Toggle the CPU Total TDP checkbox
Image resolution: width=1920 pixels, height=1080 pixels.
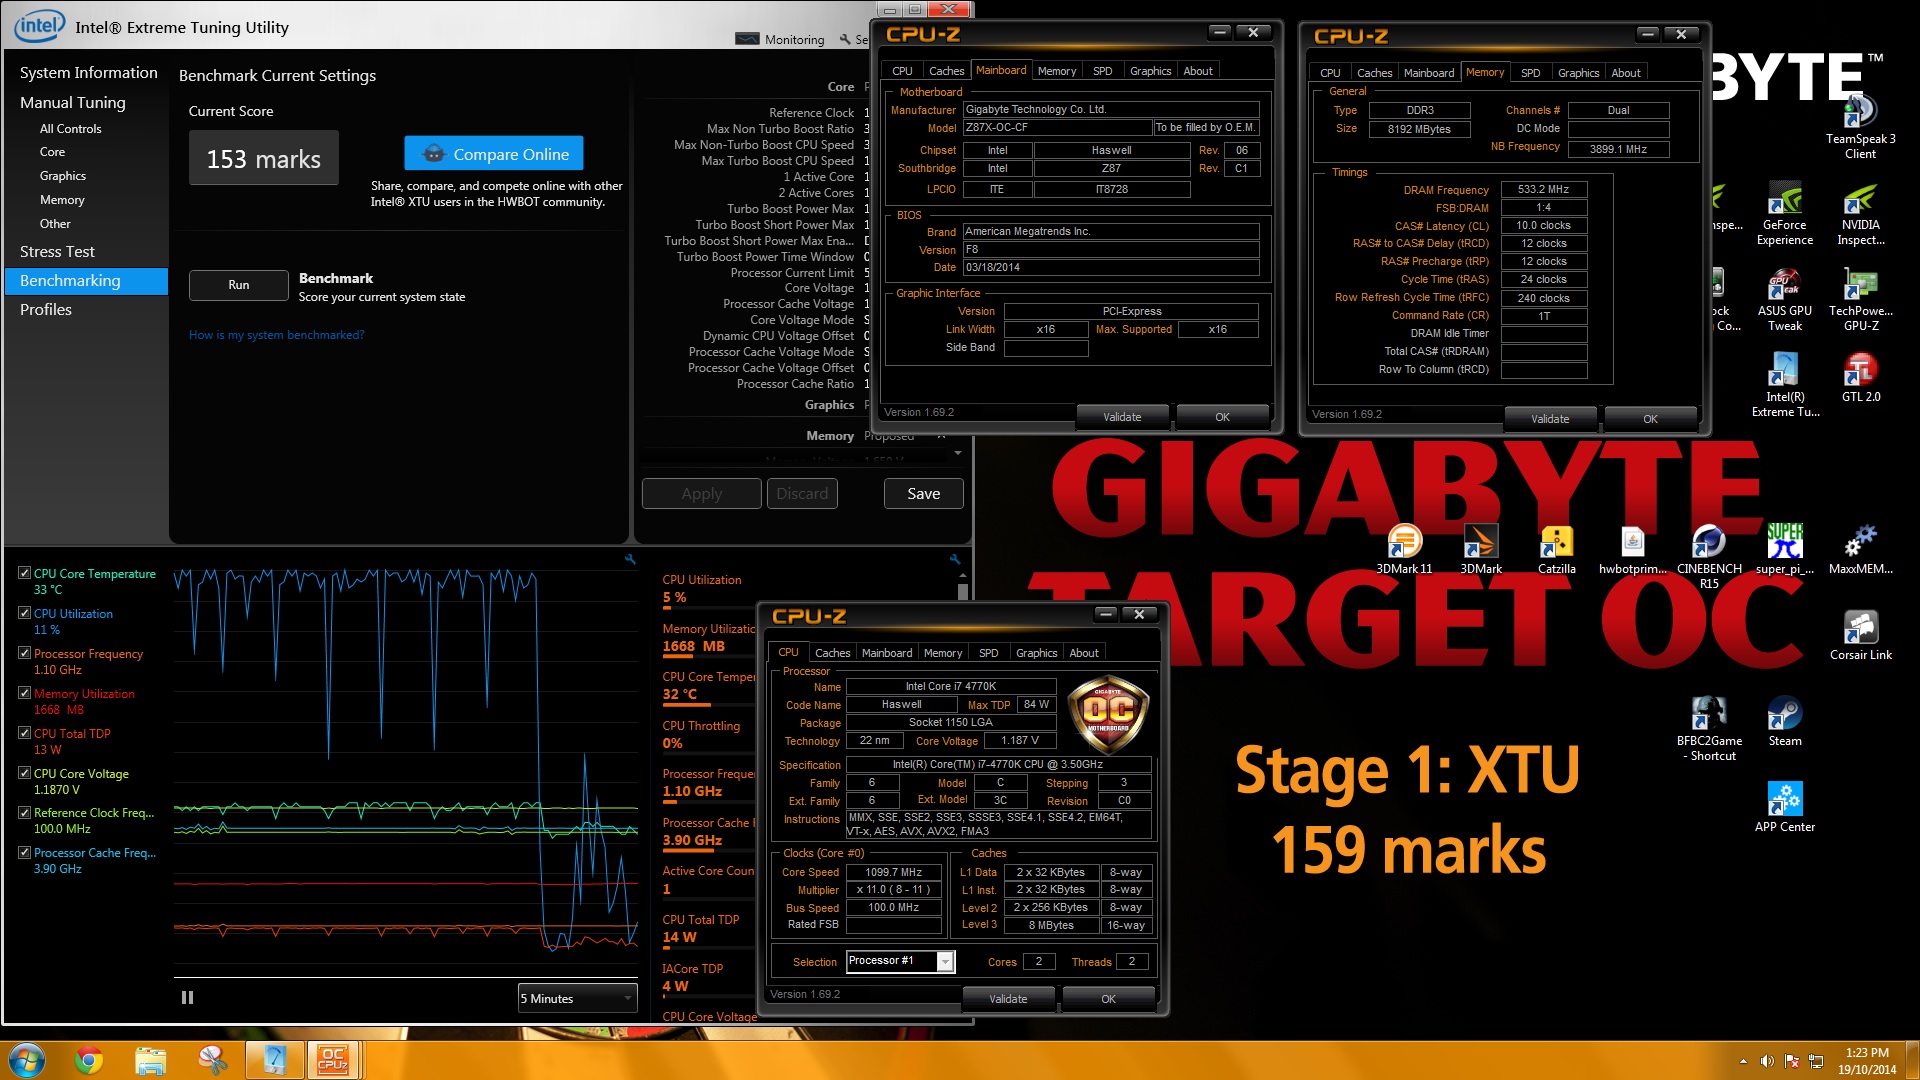point(24,733)
